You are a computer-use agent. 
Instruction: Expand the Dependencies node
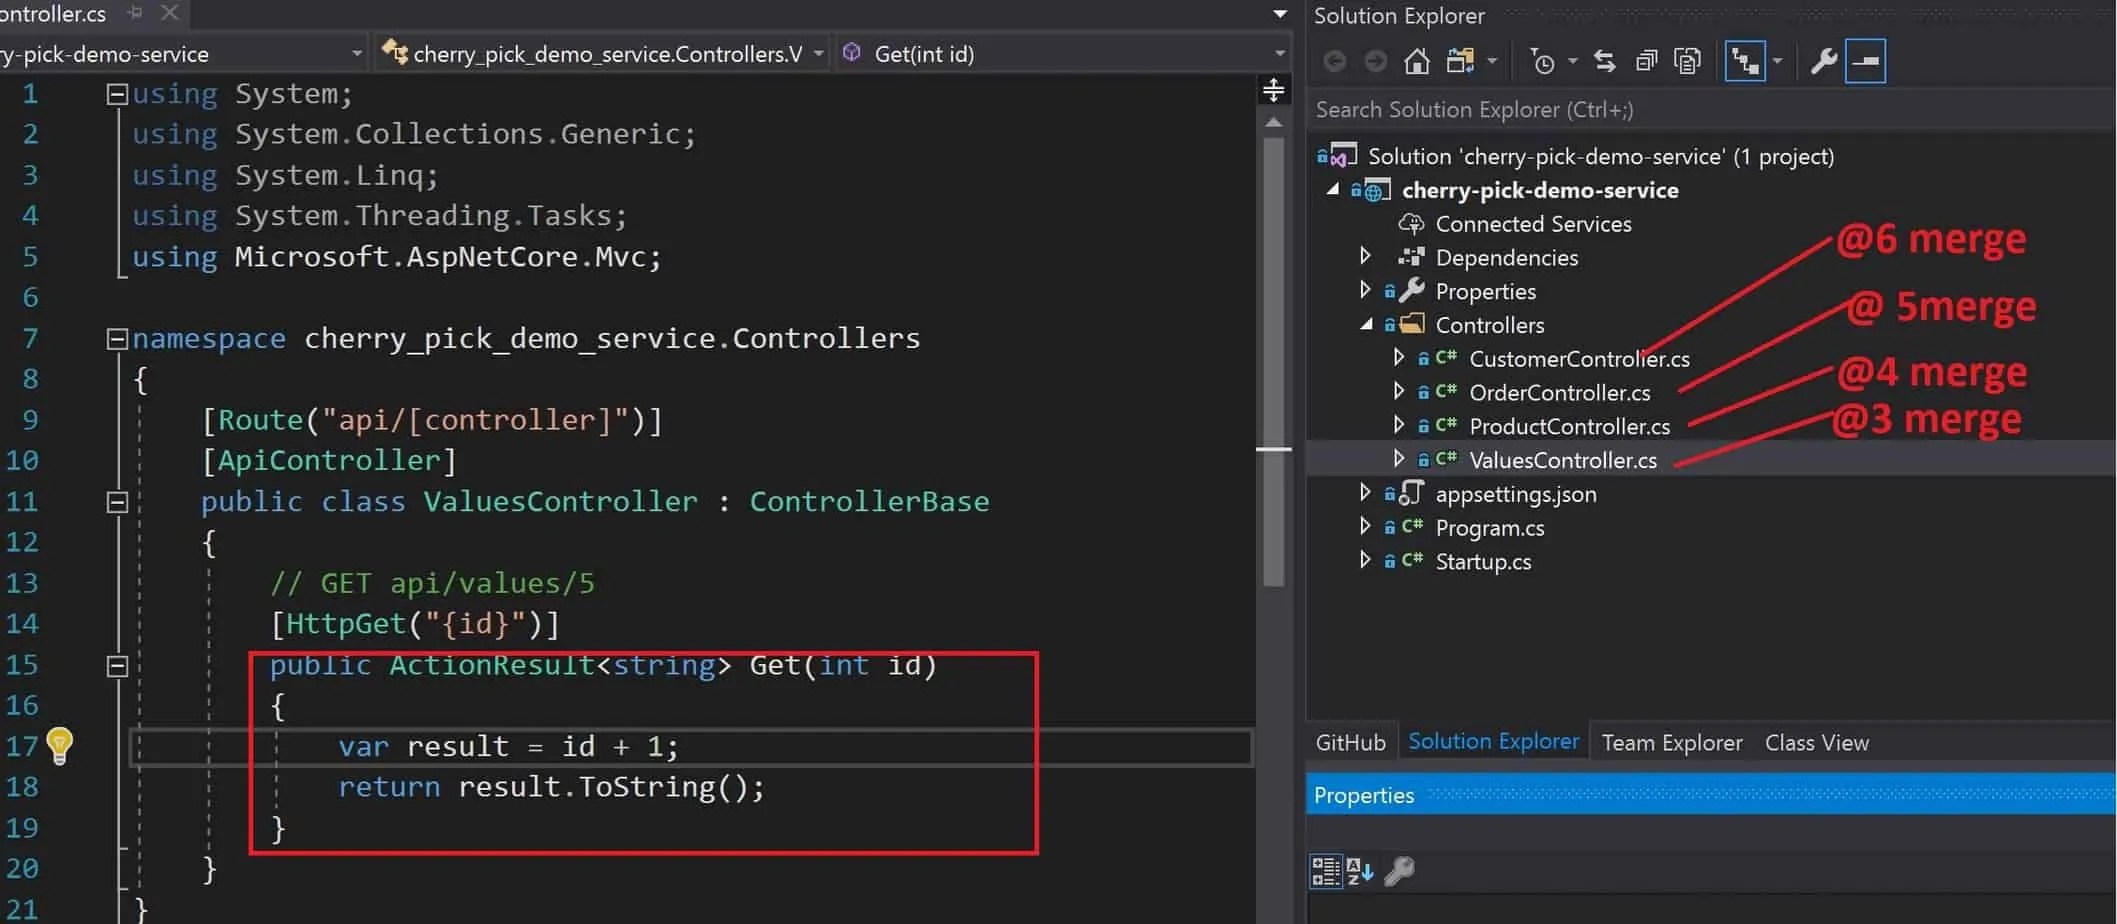click(1366, 256)
